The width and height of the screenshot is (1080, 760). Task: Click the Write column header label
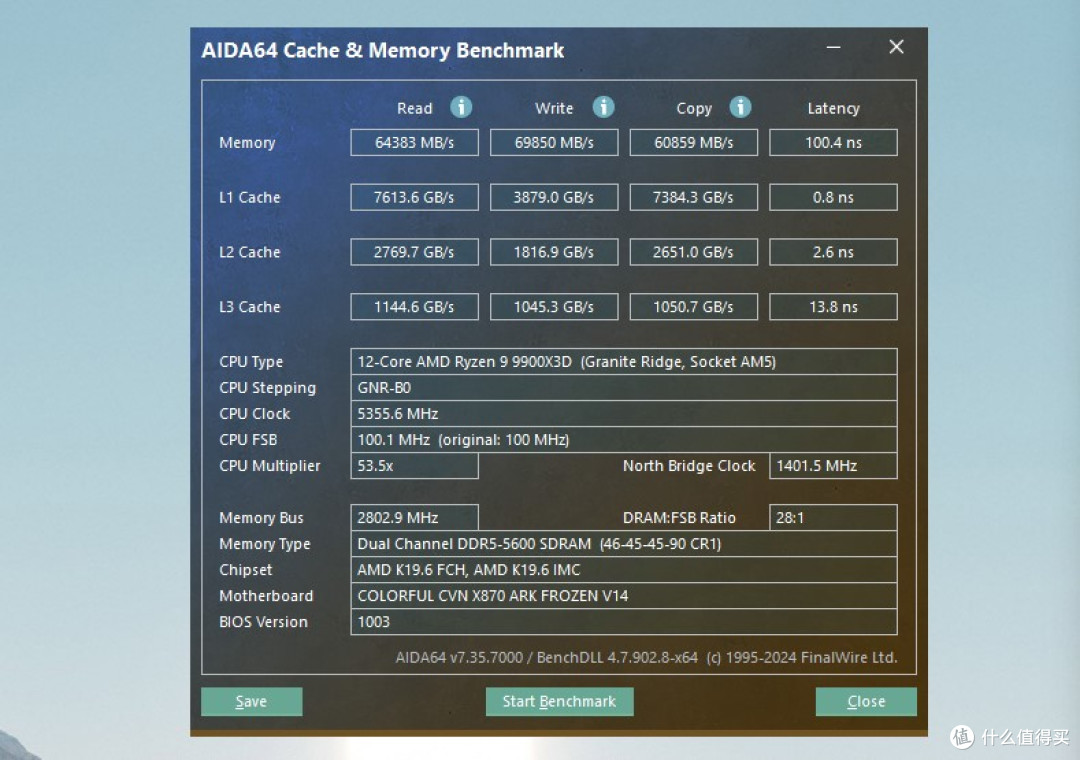coord(554,108)
